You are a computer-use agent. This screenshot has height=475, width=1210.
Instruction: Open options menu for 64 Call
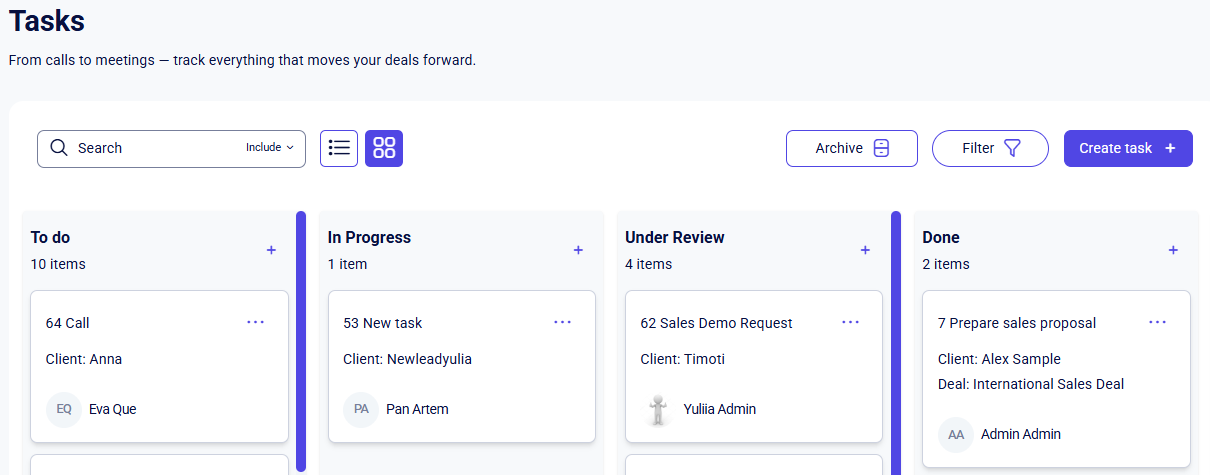coord(256,322)
